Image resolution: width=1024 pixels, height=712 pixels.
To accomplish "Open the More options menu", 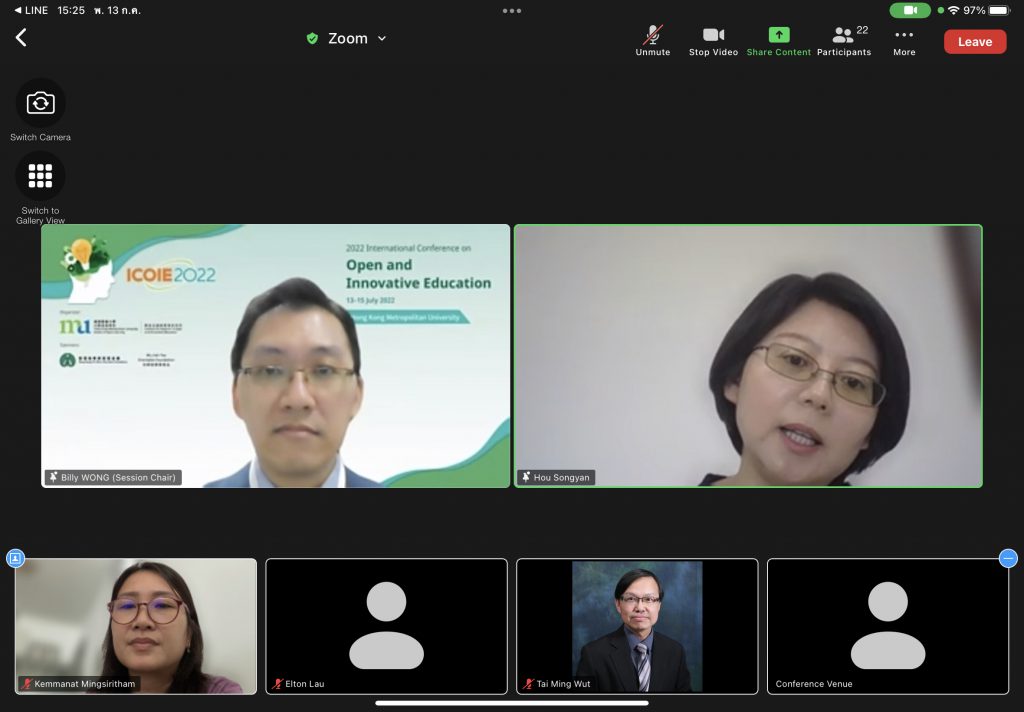I will [904, 40].
